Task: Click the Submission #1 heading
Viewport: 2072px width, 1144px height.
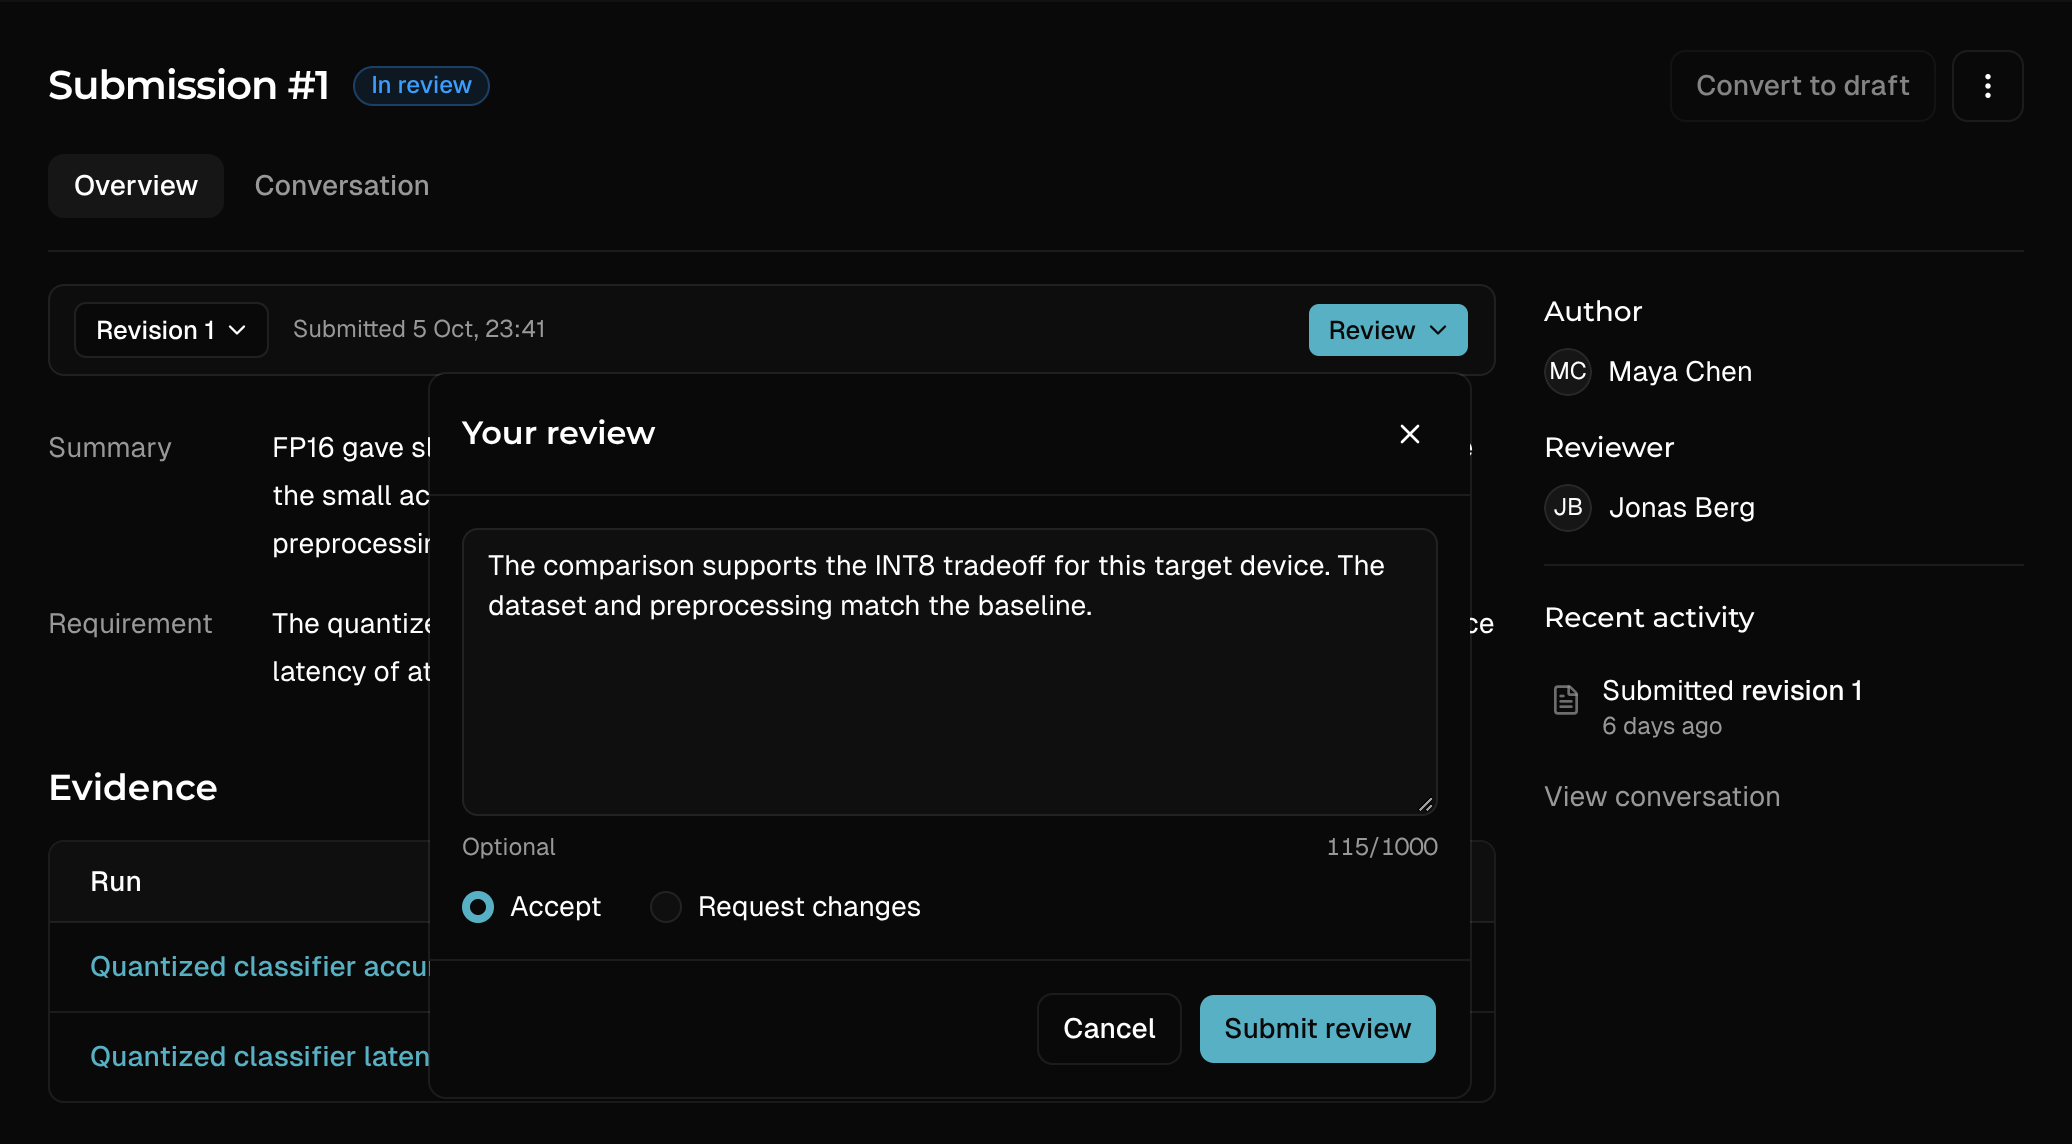Action: [189, 86]
